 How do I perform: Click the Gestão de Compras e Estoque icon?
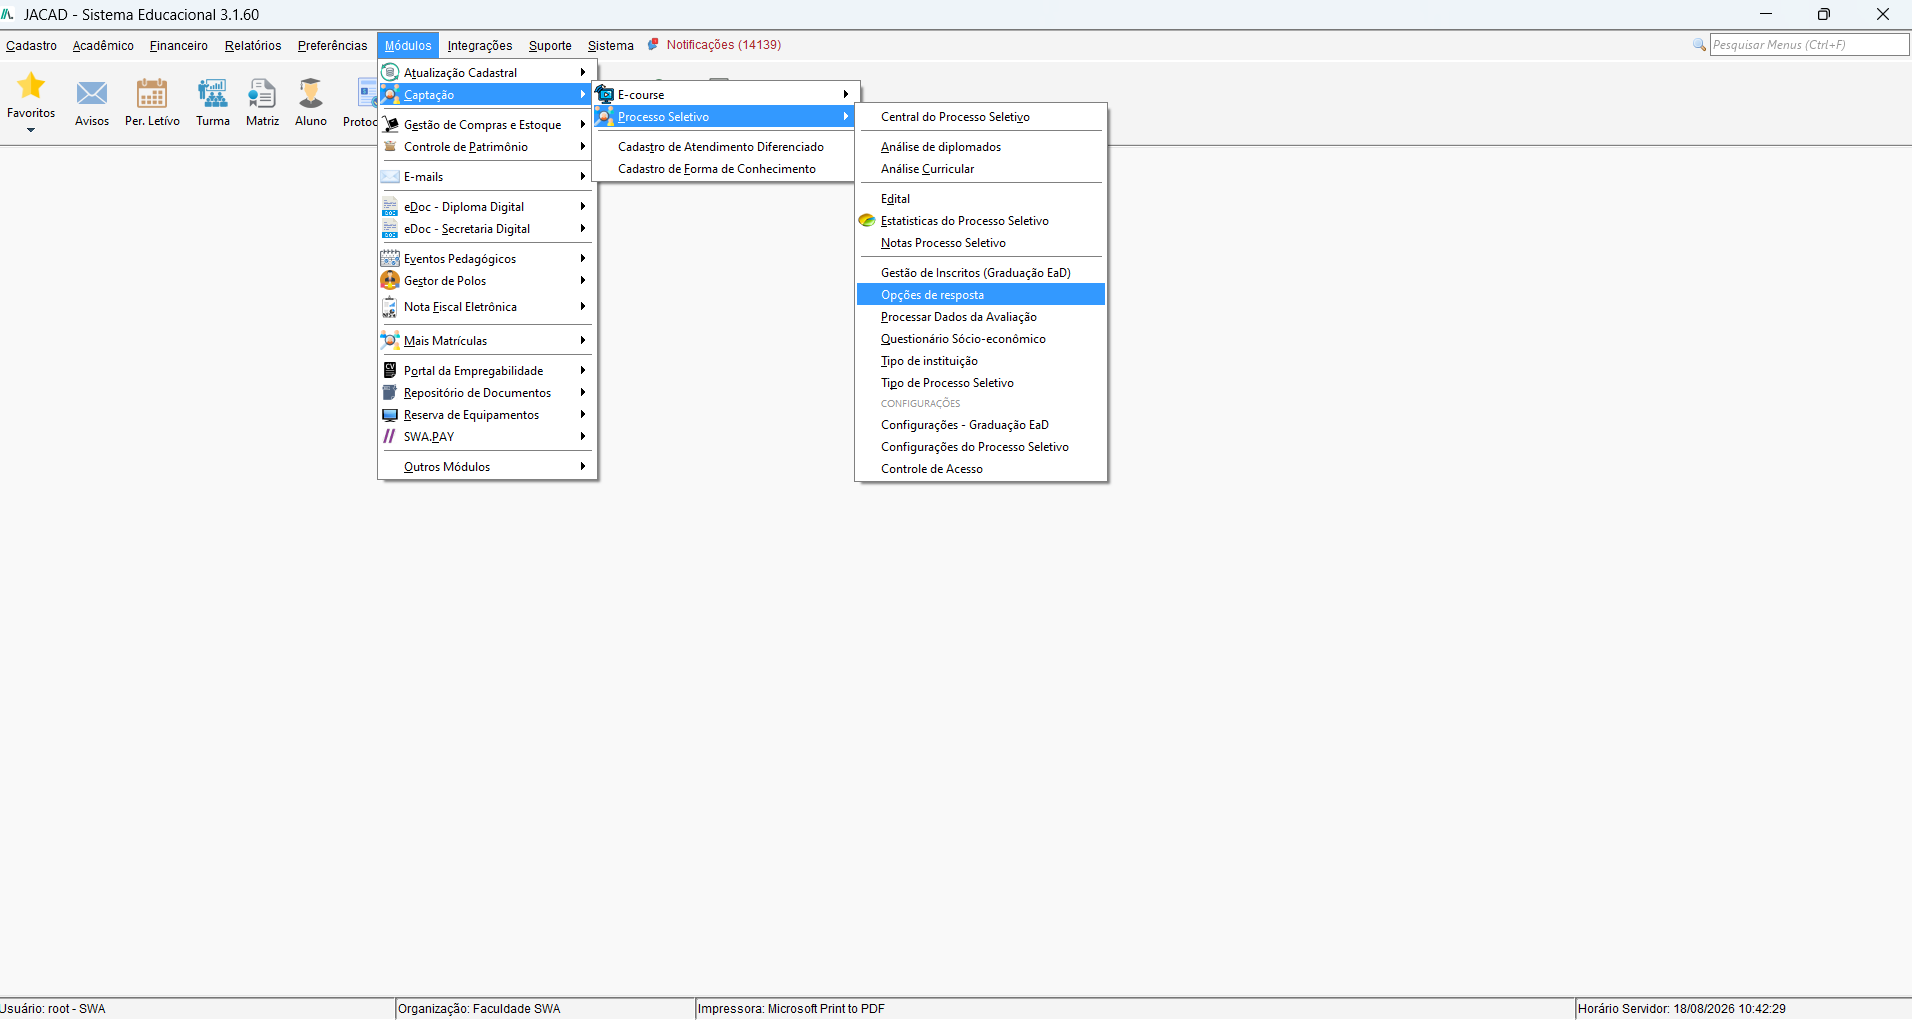390,124
